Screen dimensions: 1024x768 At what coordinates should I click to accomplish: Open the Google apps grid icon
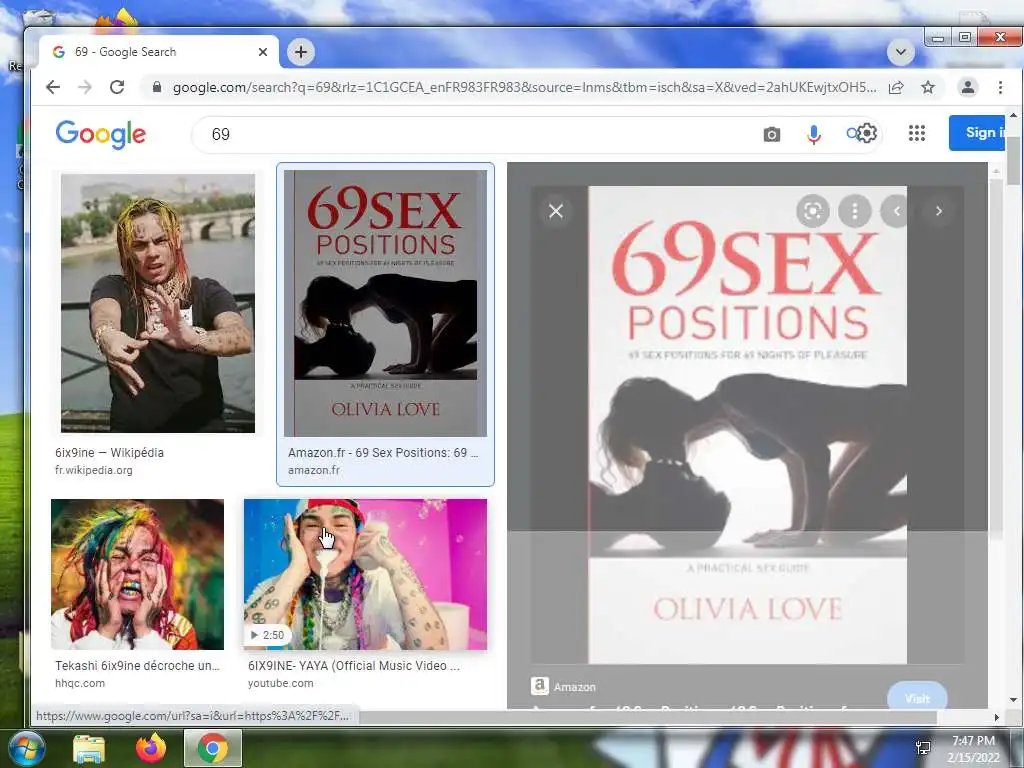(x=917, y=133)
